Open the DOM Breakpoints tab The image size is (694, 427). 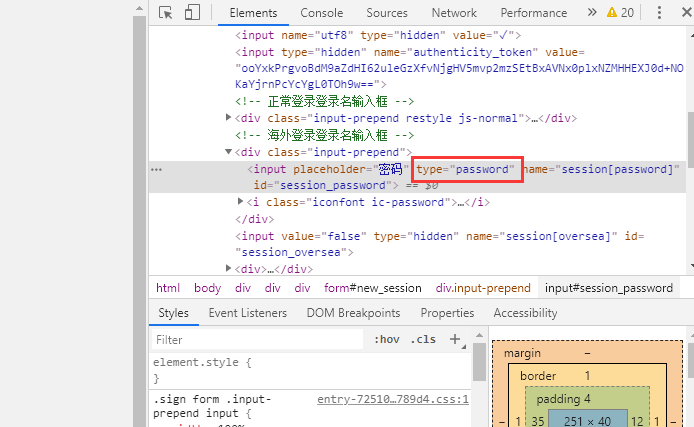click(x=353, y=313)
